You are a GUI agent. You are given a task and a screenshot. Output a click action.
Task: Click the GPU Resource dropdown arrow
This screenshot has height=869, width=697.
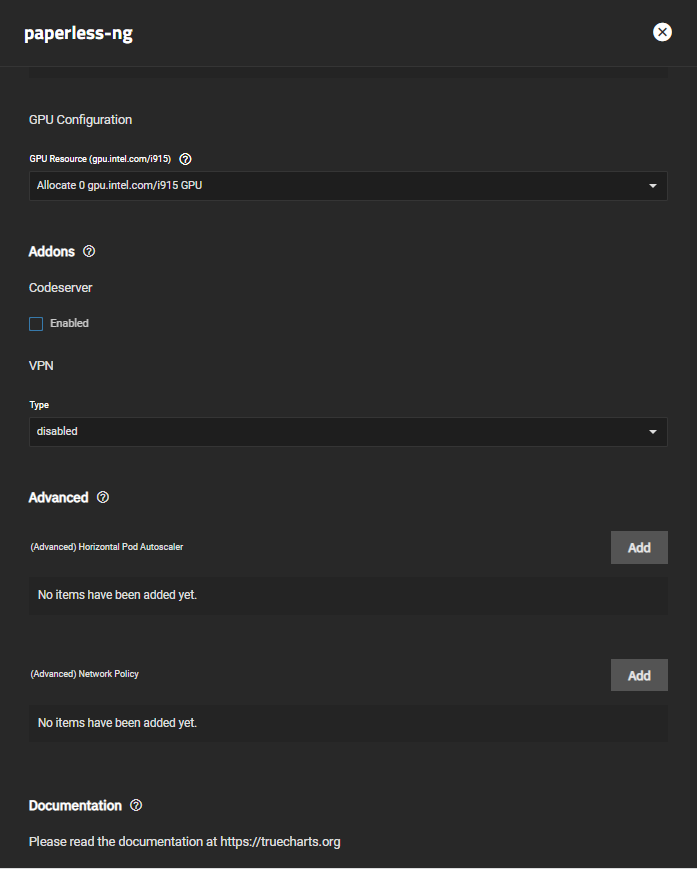click(x=653, y=186)
